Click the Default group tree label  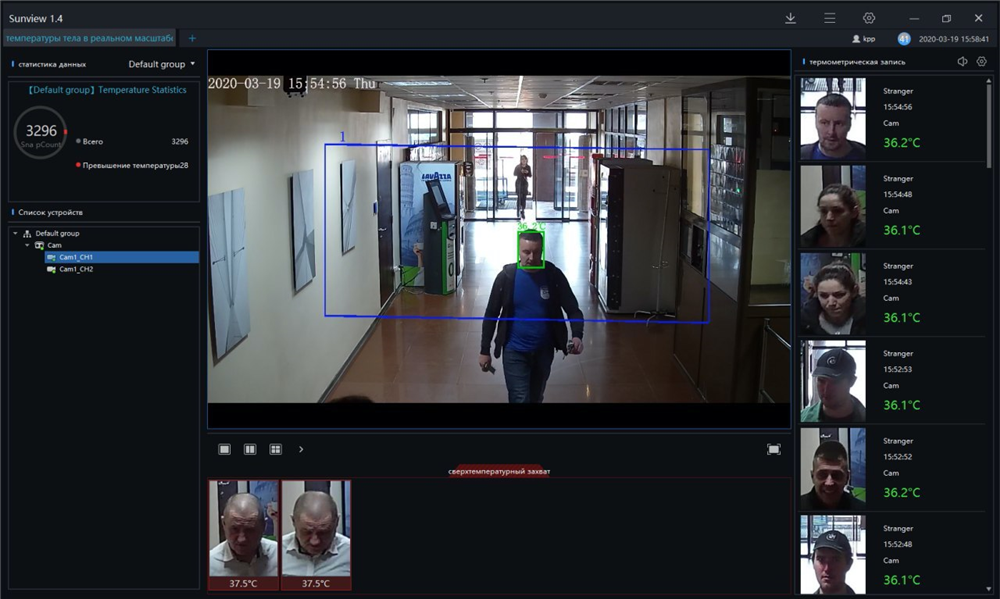[57, 233]
